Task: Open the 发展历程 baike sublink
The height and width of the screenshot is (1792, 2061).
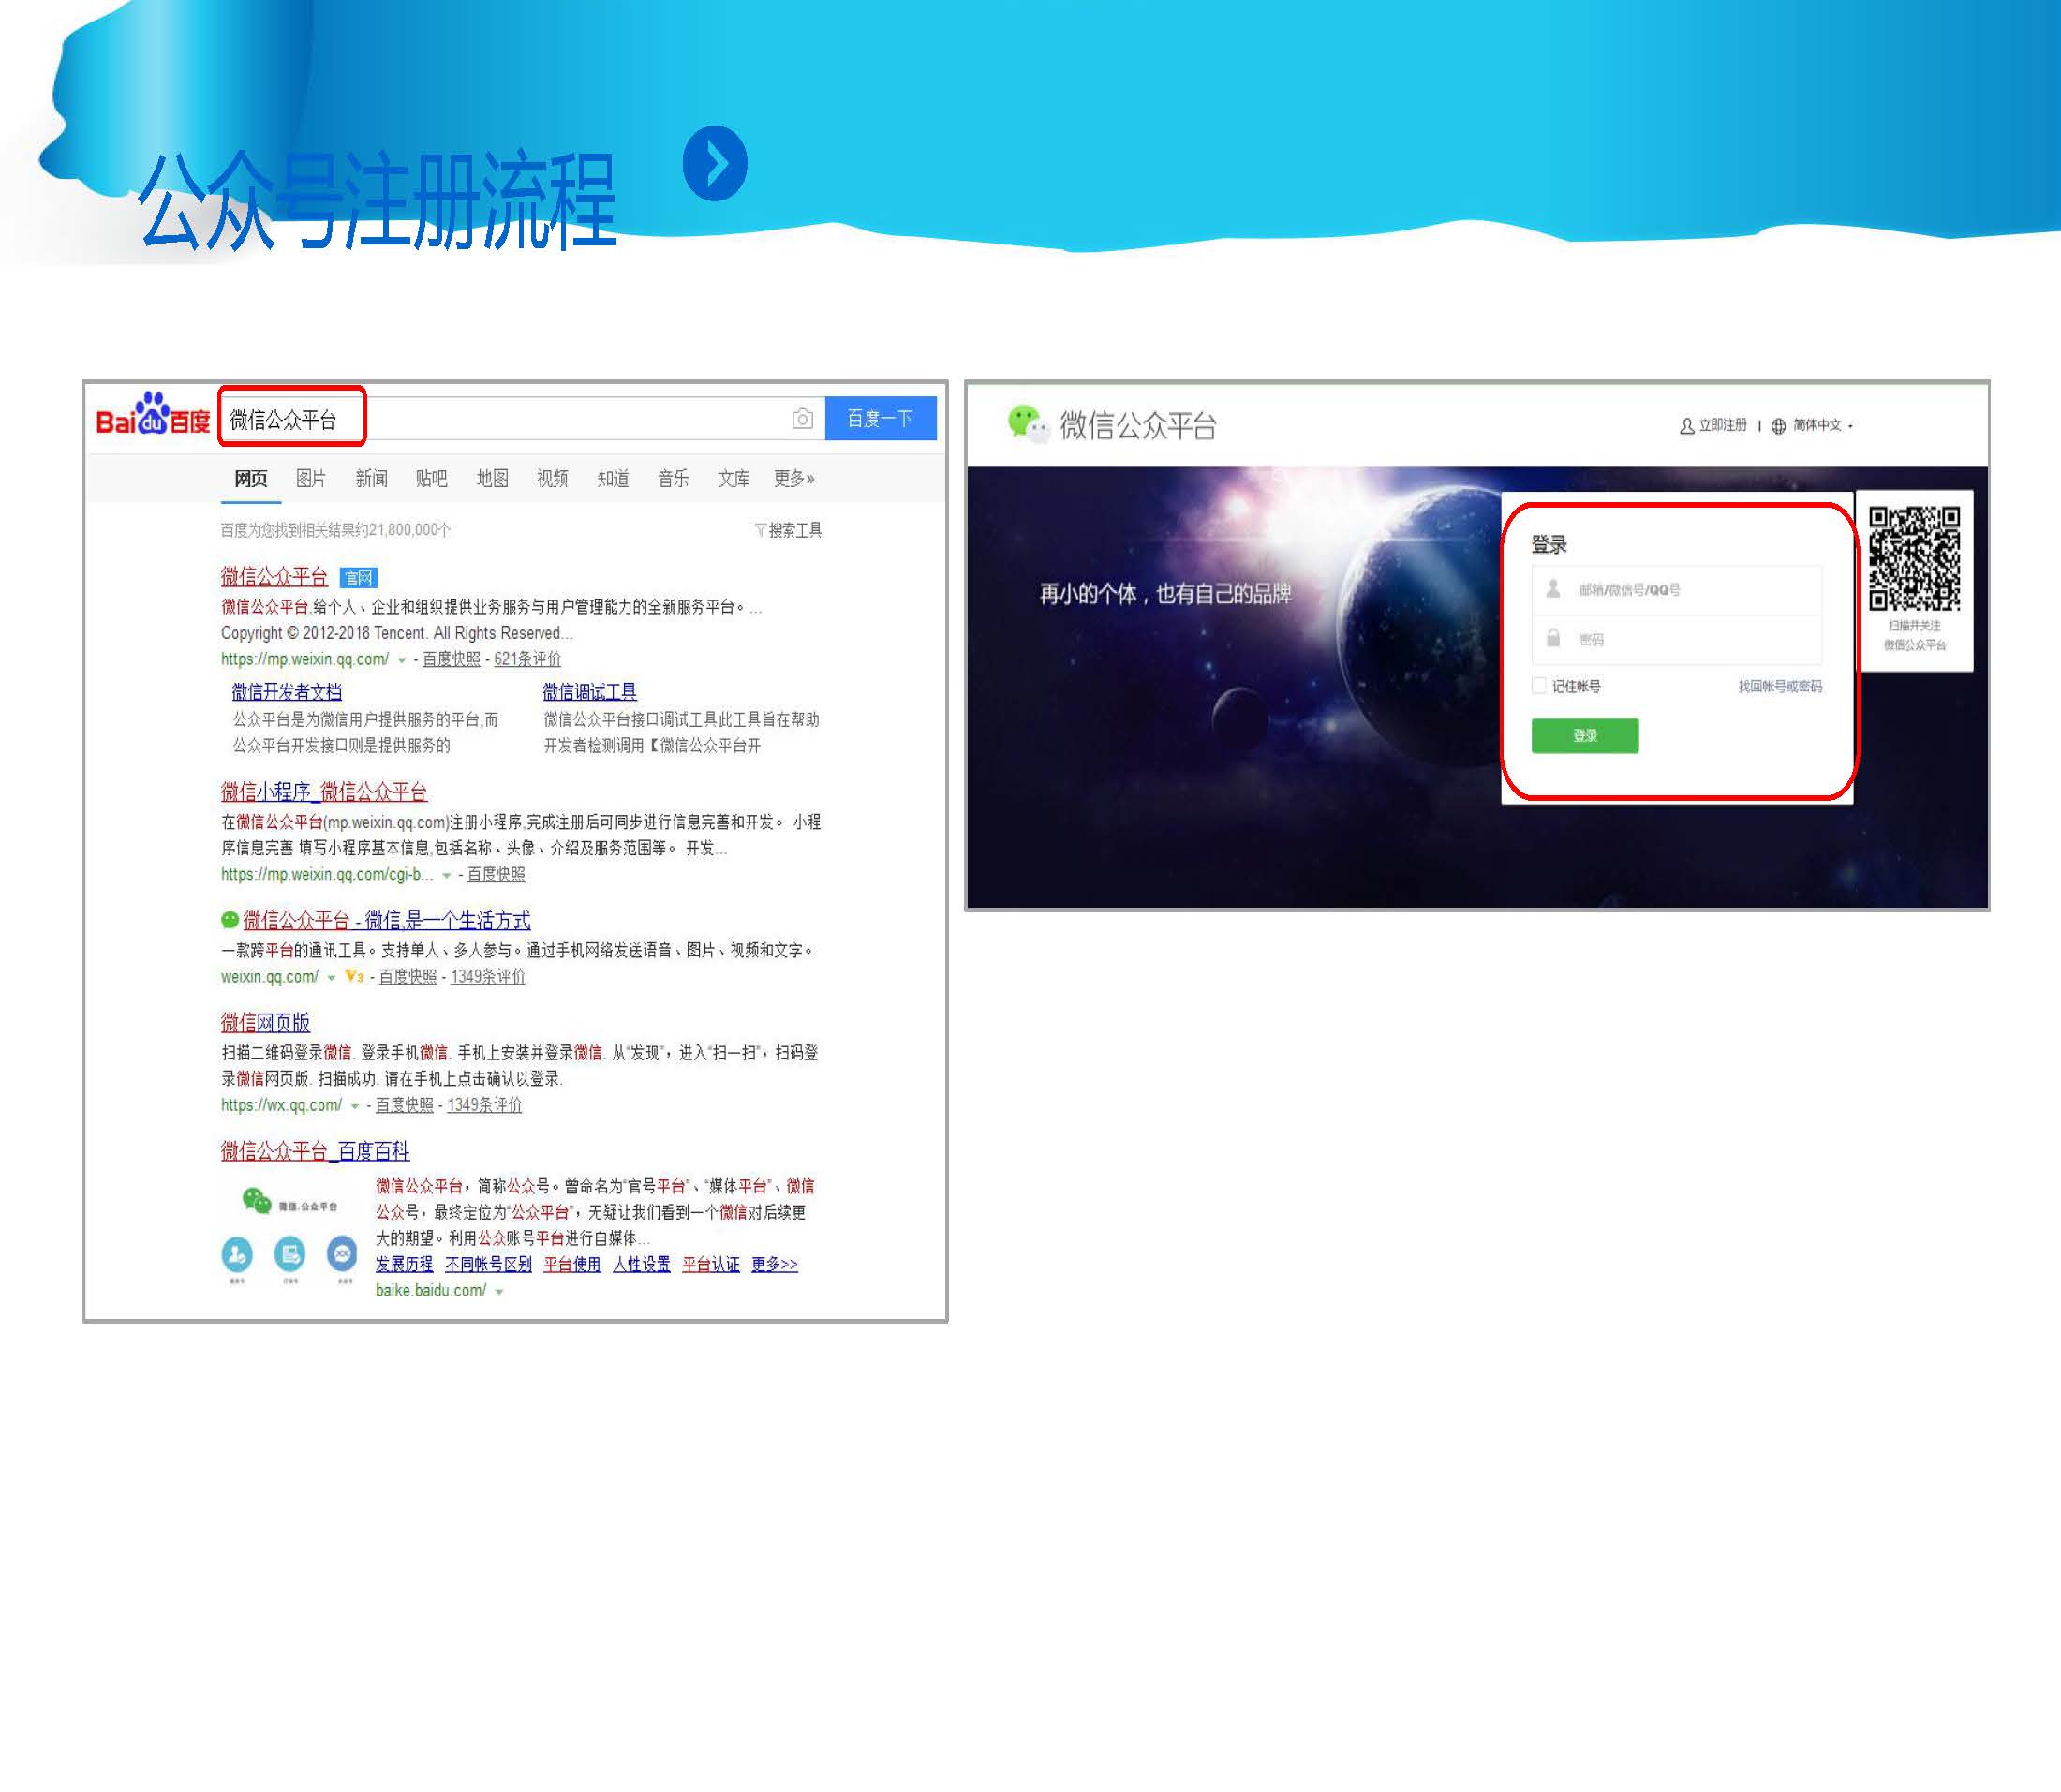Action: click(x=404, y=1264)
